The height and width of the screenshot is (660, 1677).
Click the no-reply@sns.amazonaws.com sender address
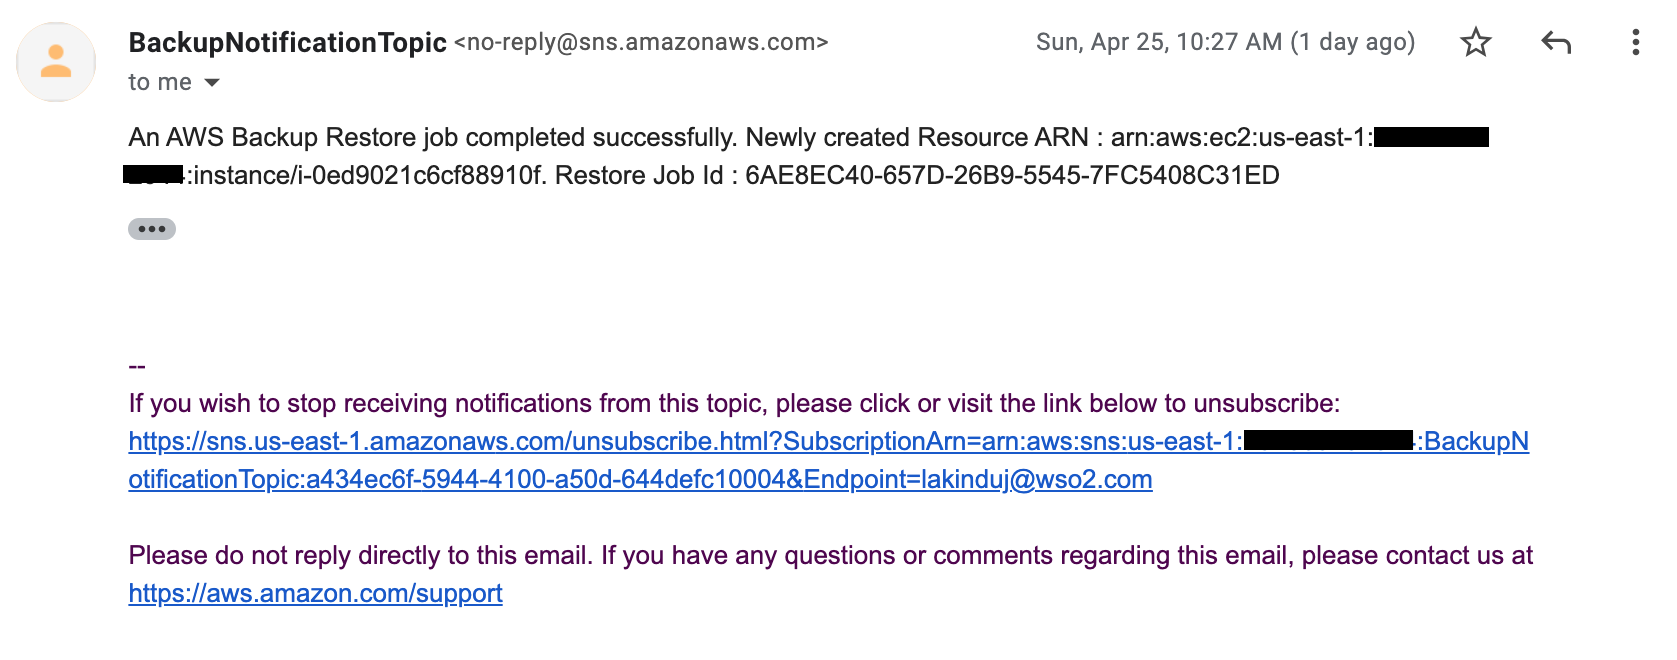[x=641, y=42]
